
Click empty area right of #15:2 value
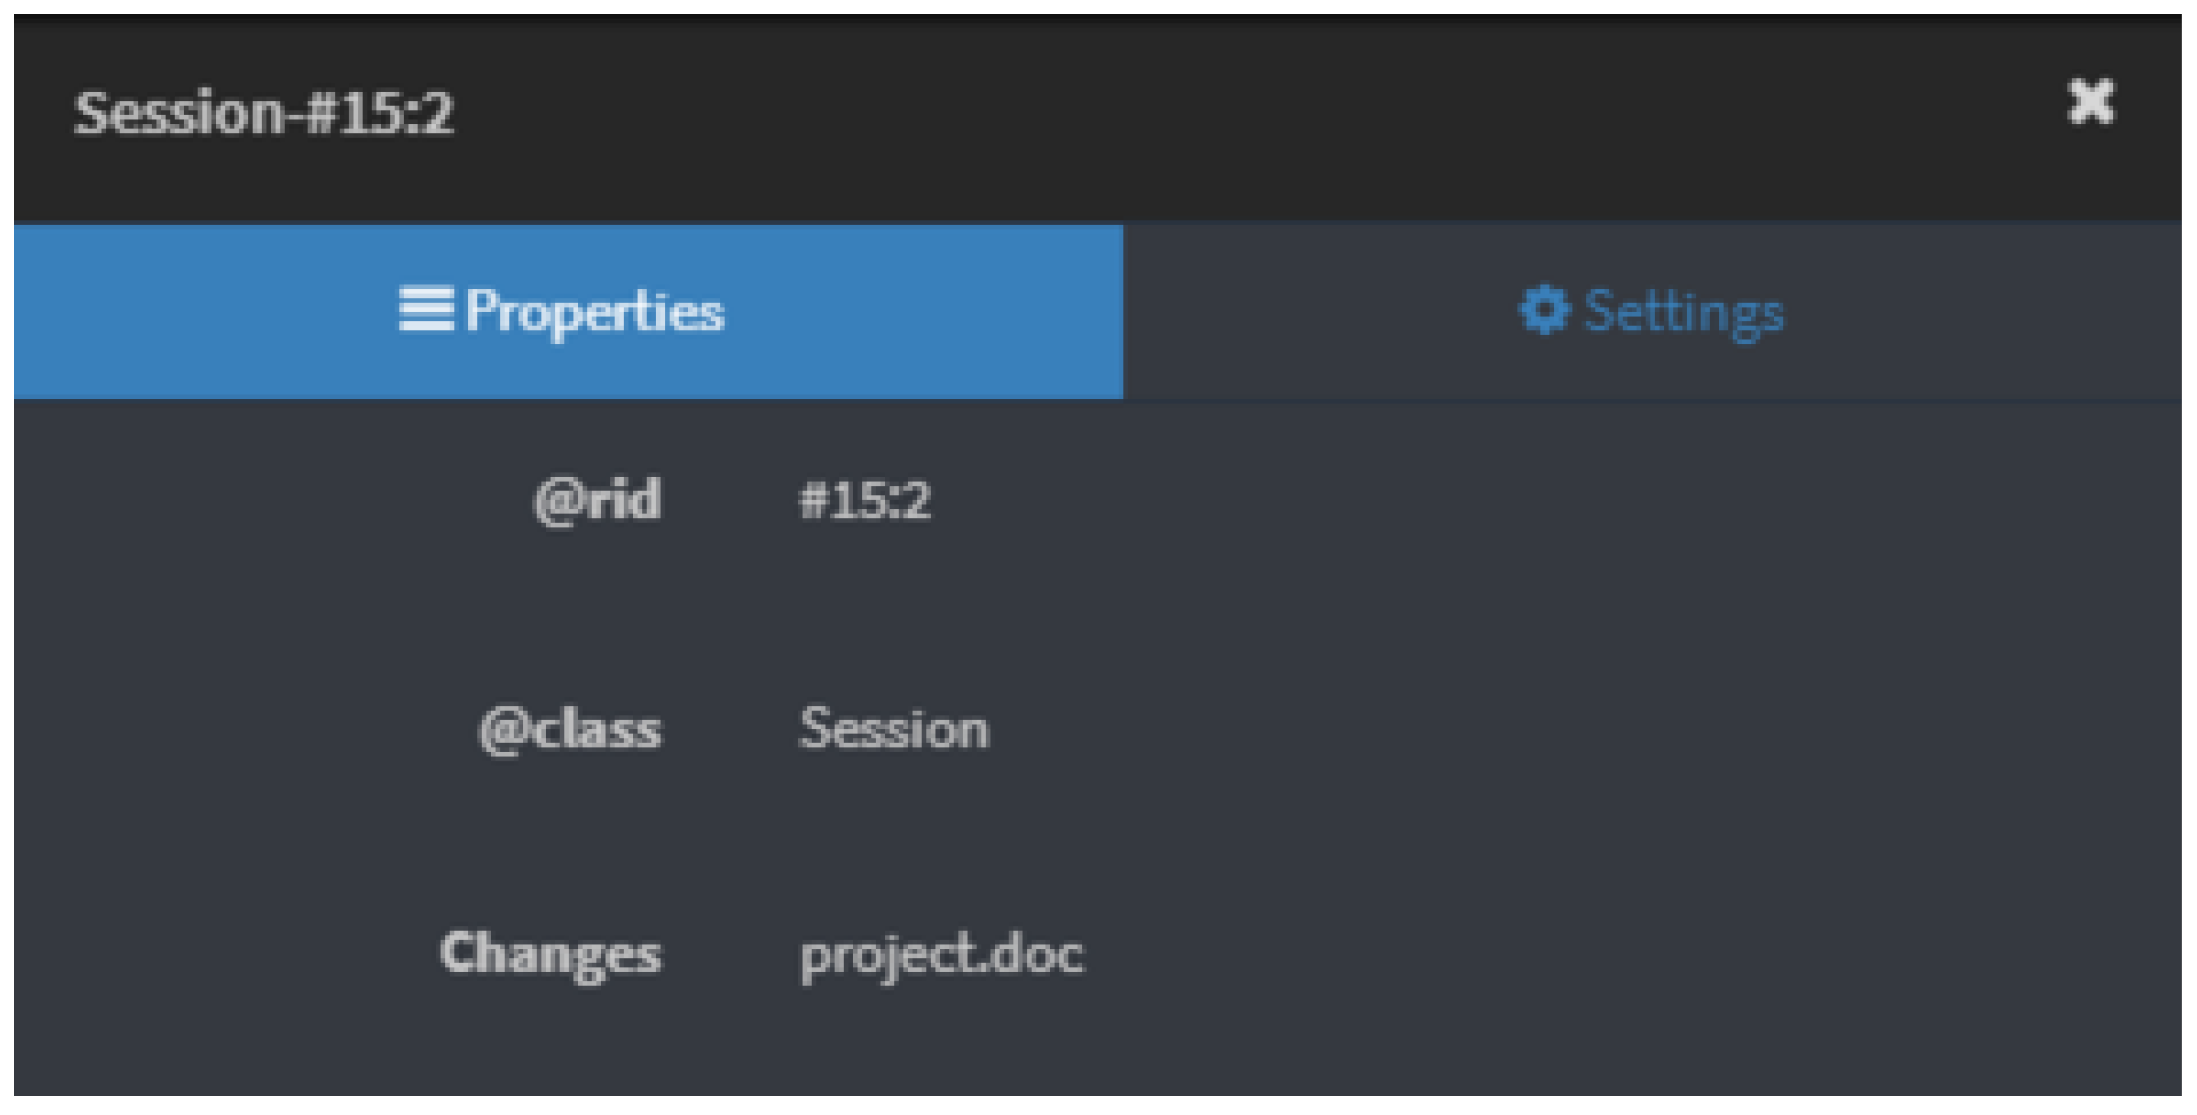coord(1500,499)
